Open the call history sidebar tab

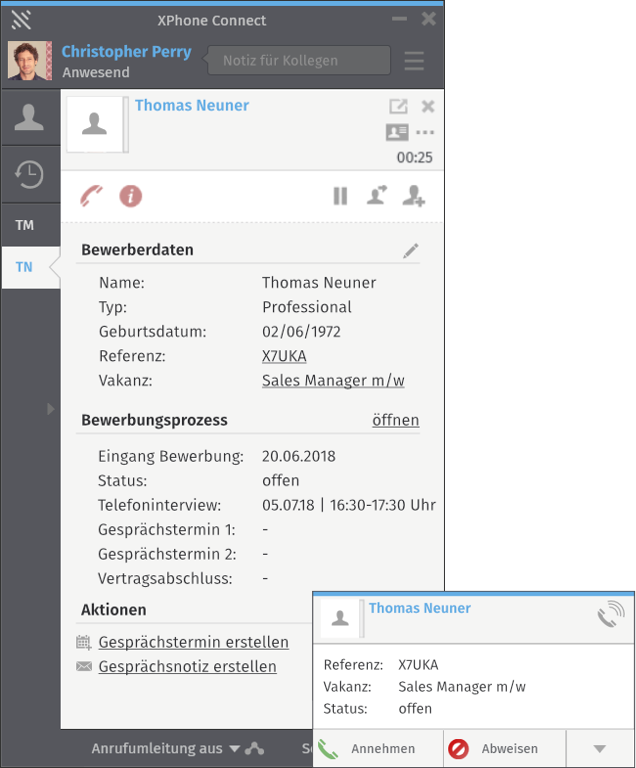click(29, 174)
